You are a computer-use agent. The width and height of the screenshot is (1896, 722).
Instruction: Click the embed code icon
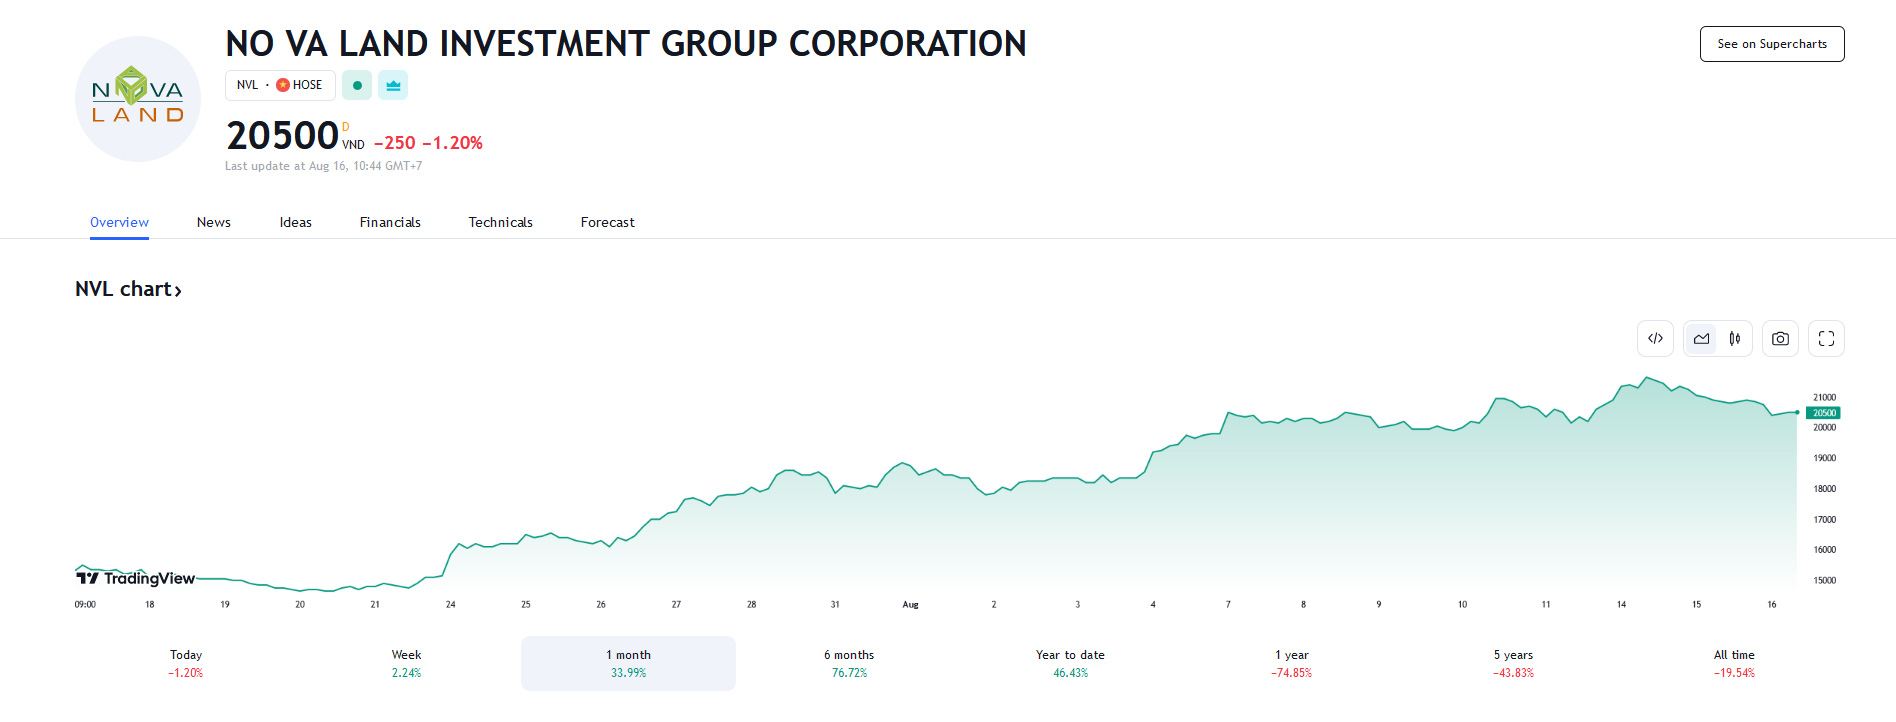(1655, 339)
